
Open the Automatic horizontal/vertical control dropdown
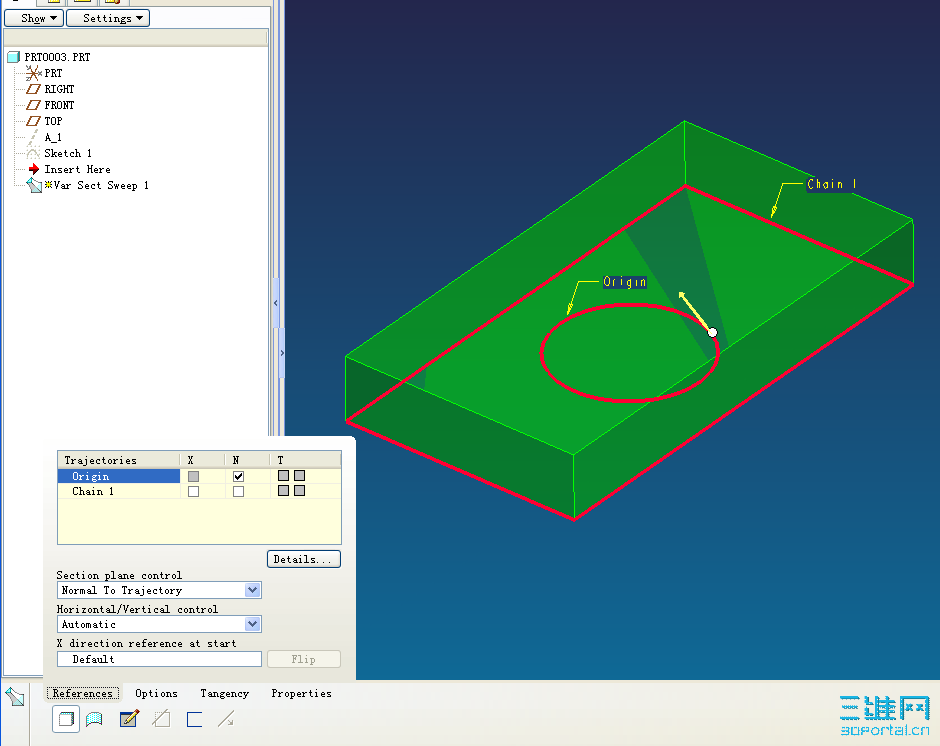point(252,624)
